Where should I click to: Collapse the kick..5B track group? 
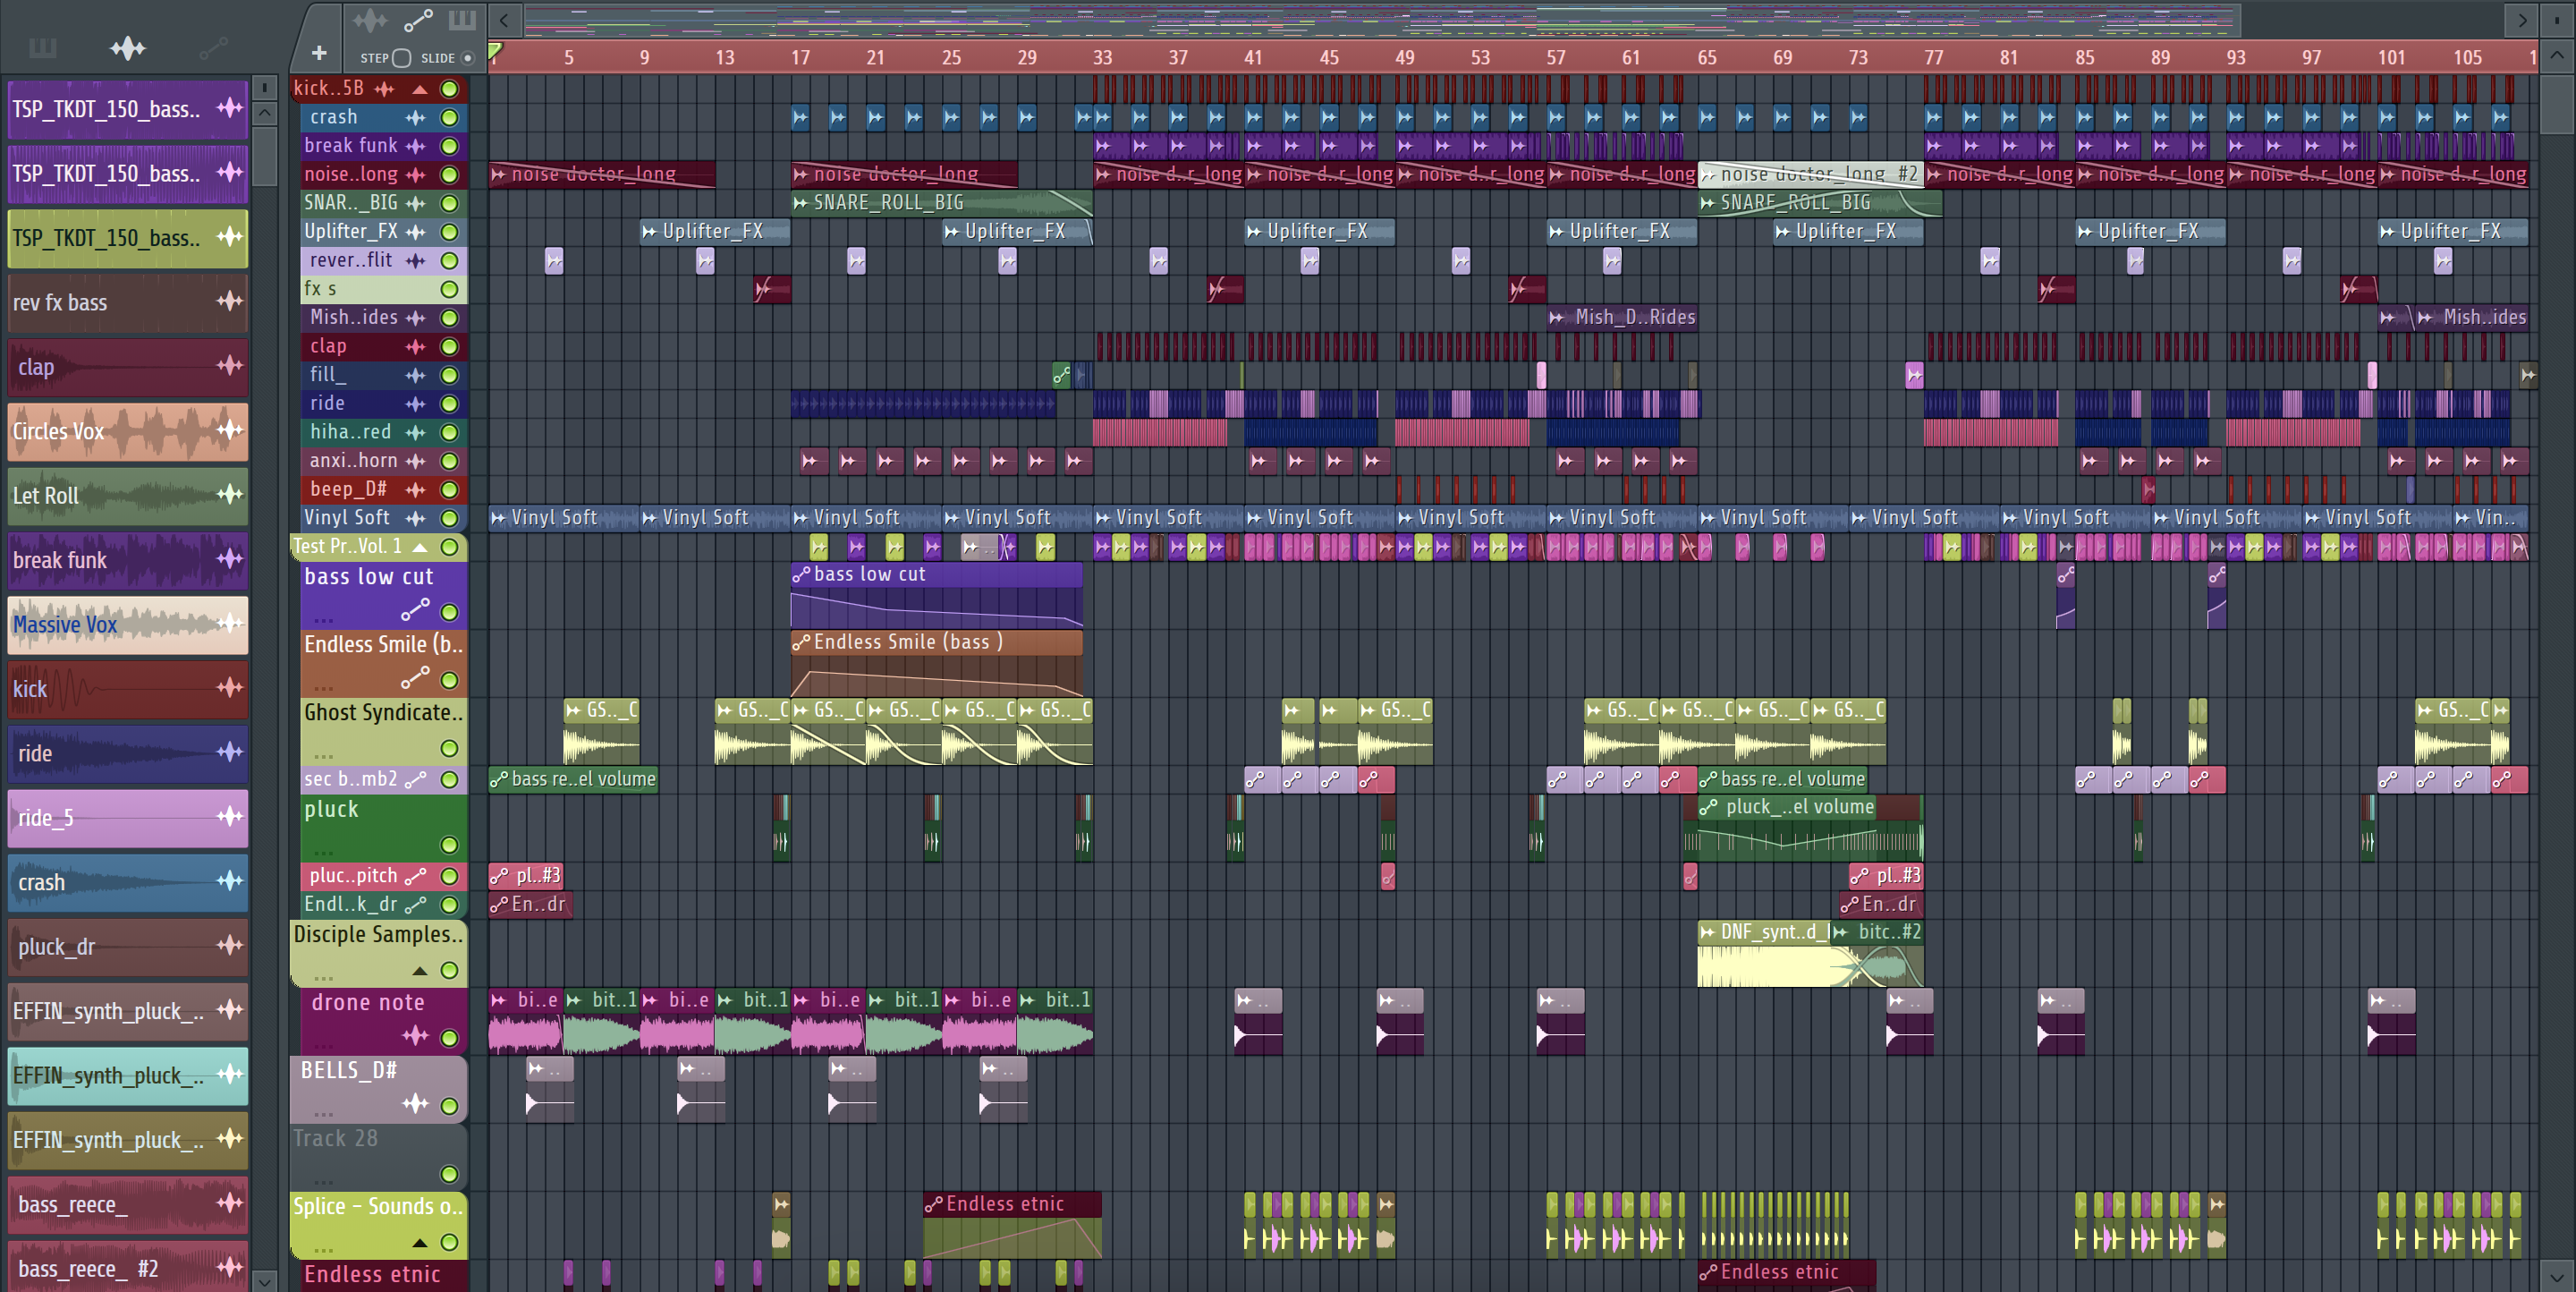(420, 89)
